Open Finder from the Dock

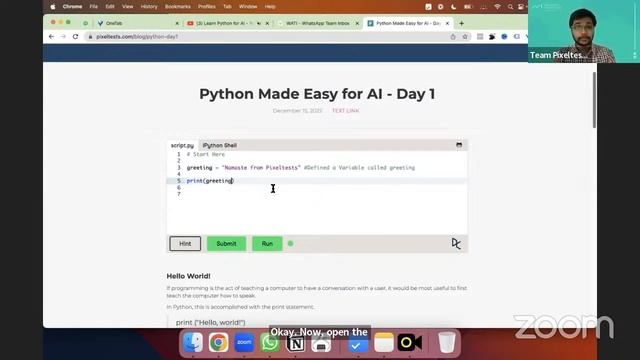[x=193, y=342]
